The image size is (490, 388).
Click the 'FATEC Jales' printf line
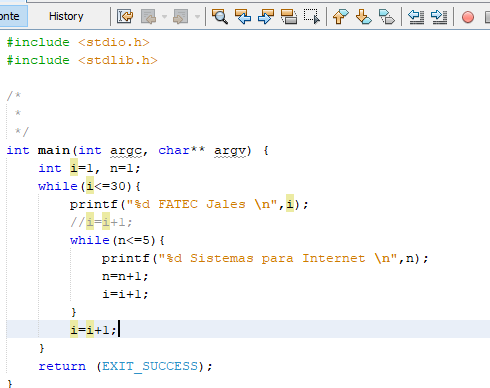click(x=189, y=204)
